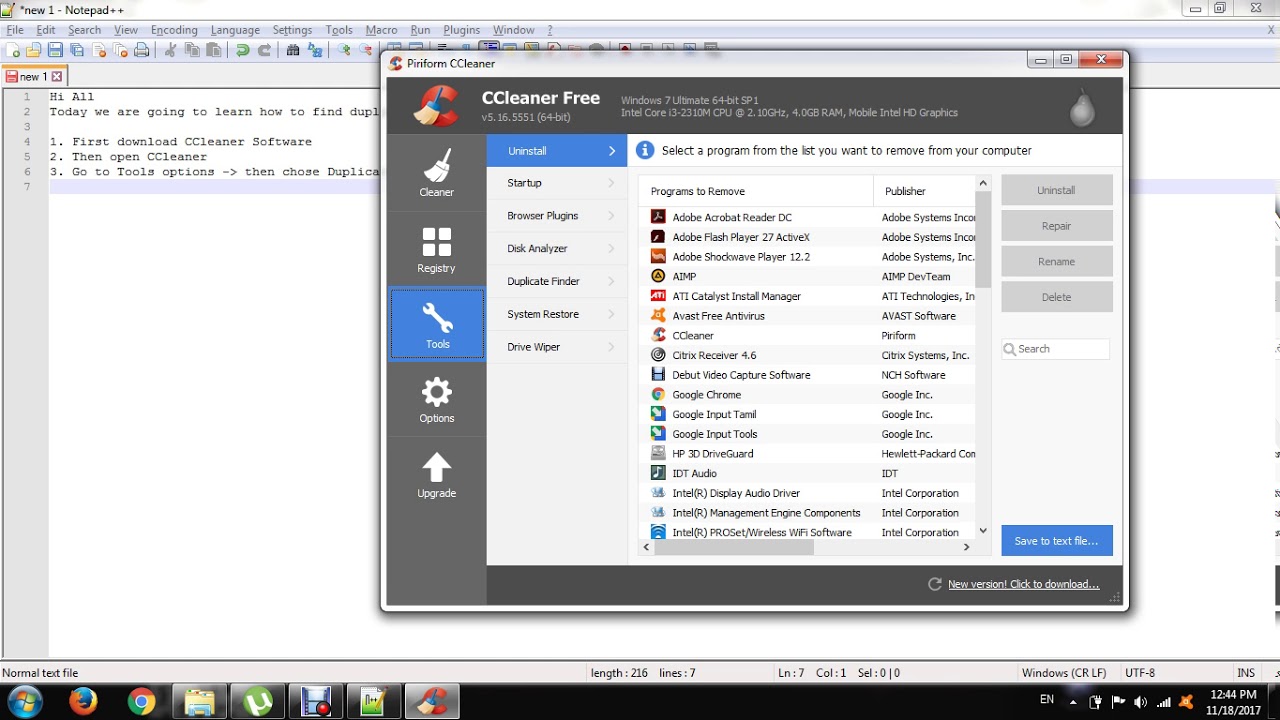Click the Delete button
Viewport: 1280px width, 720px height.
(x=1056, y=297)
